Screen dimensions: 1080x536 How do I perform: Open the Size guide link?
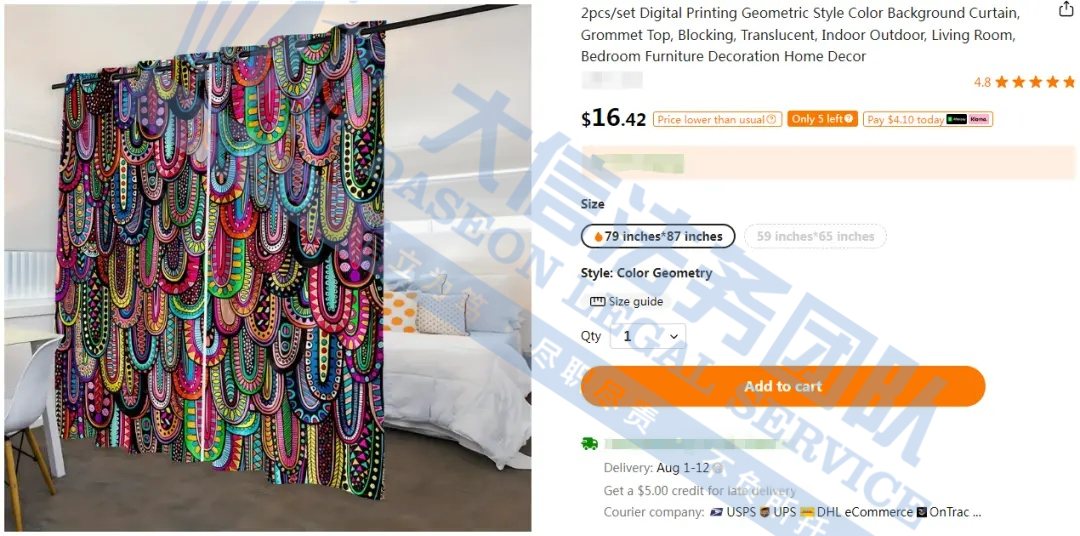[635, 302]
